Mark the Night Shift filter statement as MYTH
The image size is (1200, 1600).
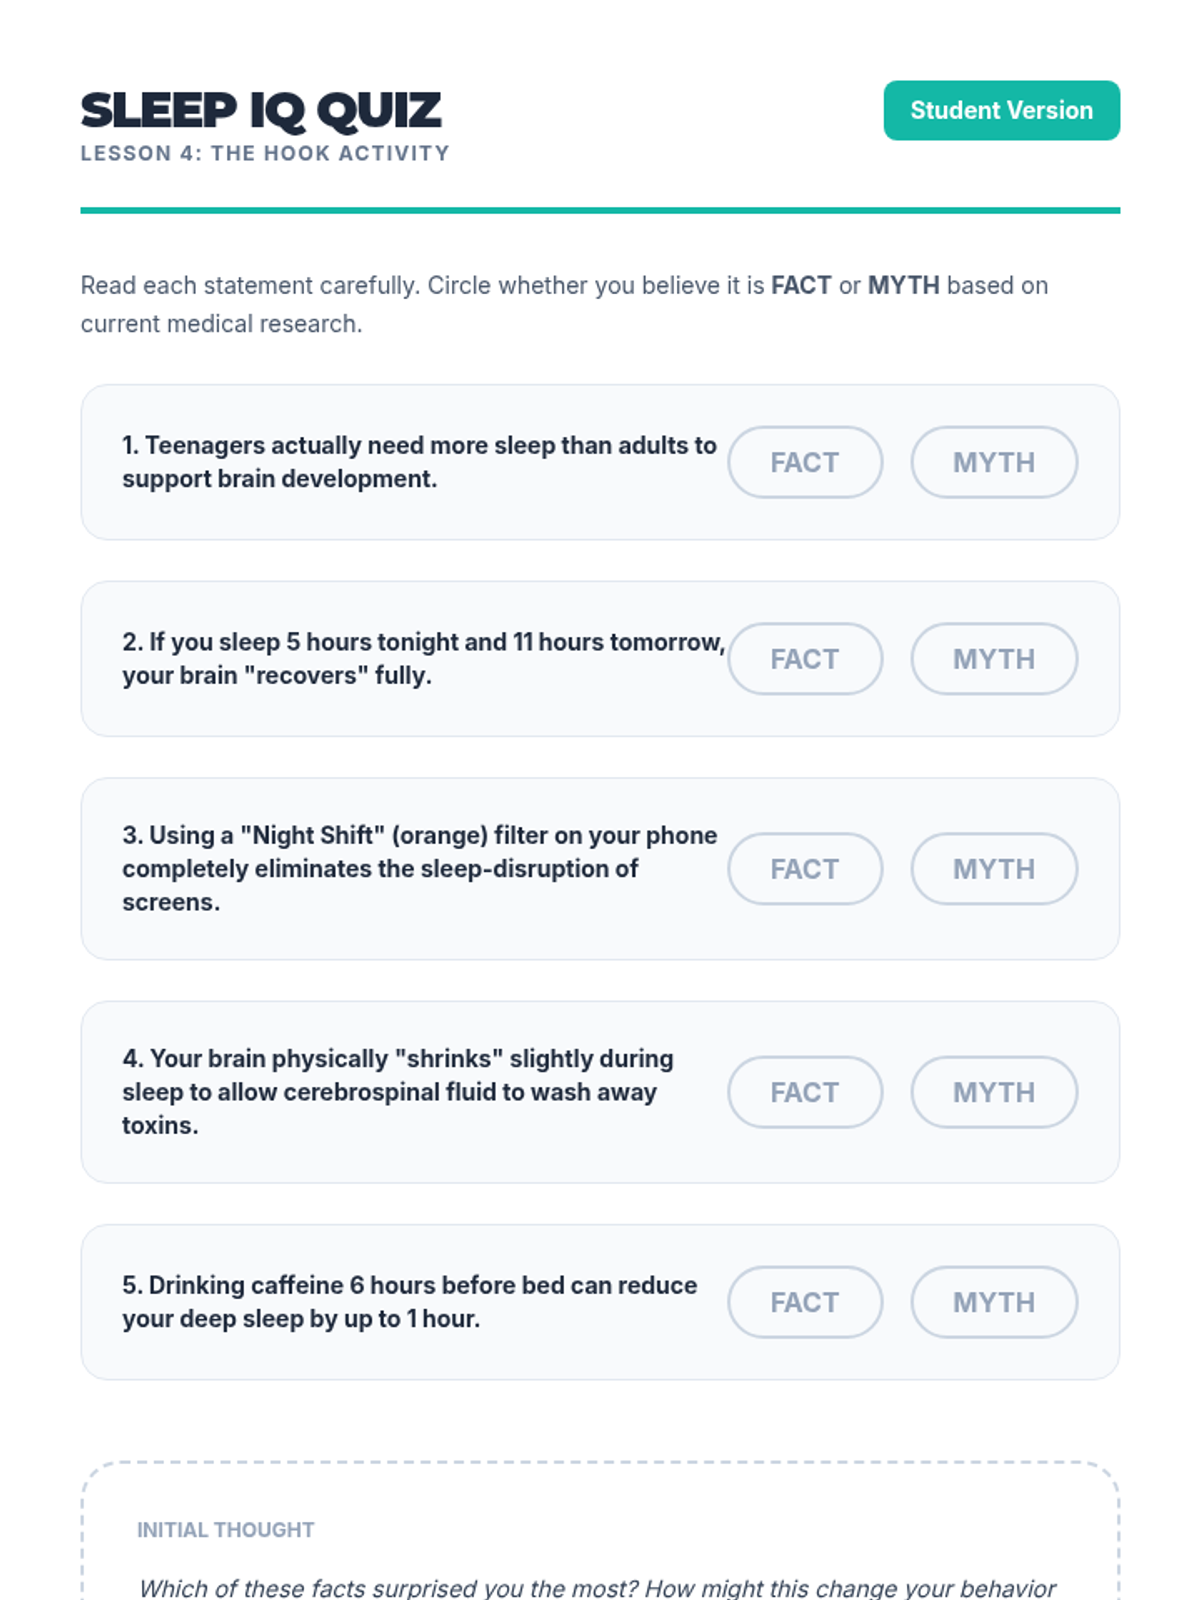[993, 869]
